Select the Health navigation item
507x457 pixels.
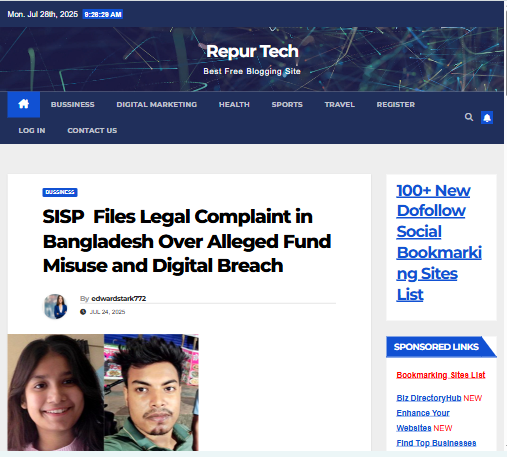pos(234,105)
